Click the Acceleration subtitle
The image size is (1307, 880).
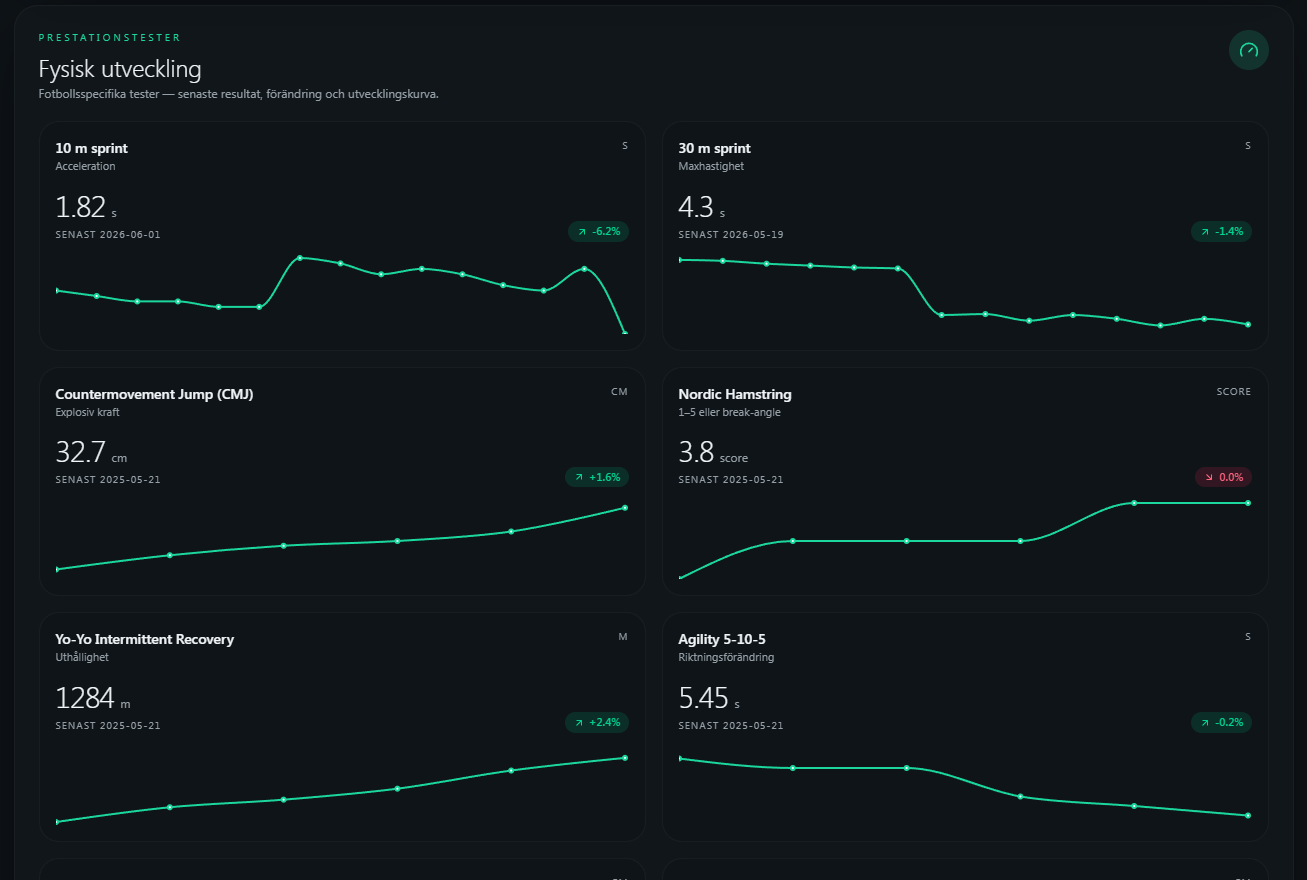(86, 167)
